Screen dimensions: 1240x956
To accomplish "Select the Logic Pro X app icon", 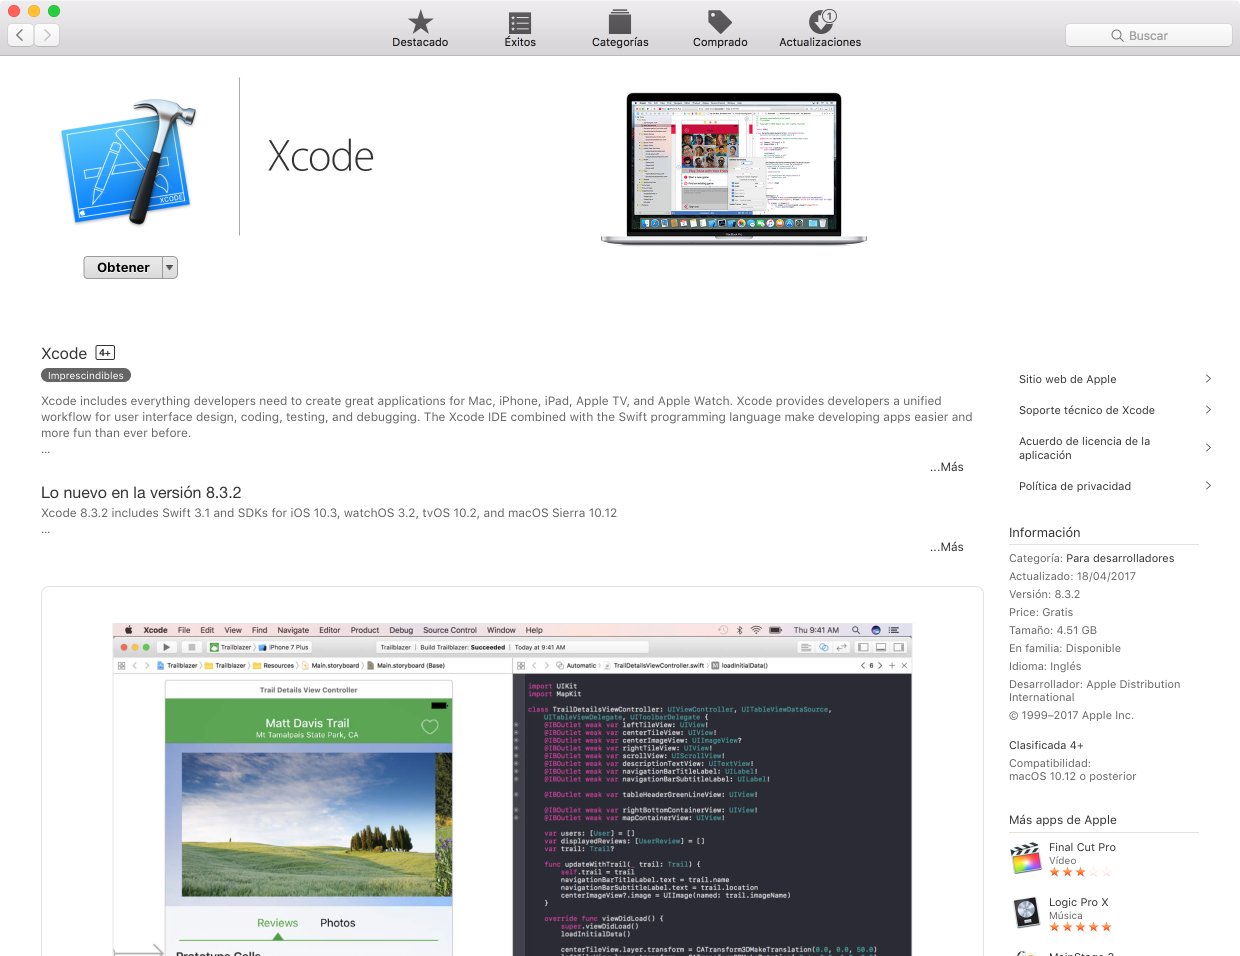I will point(1026,912).
